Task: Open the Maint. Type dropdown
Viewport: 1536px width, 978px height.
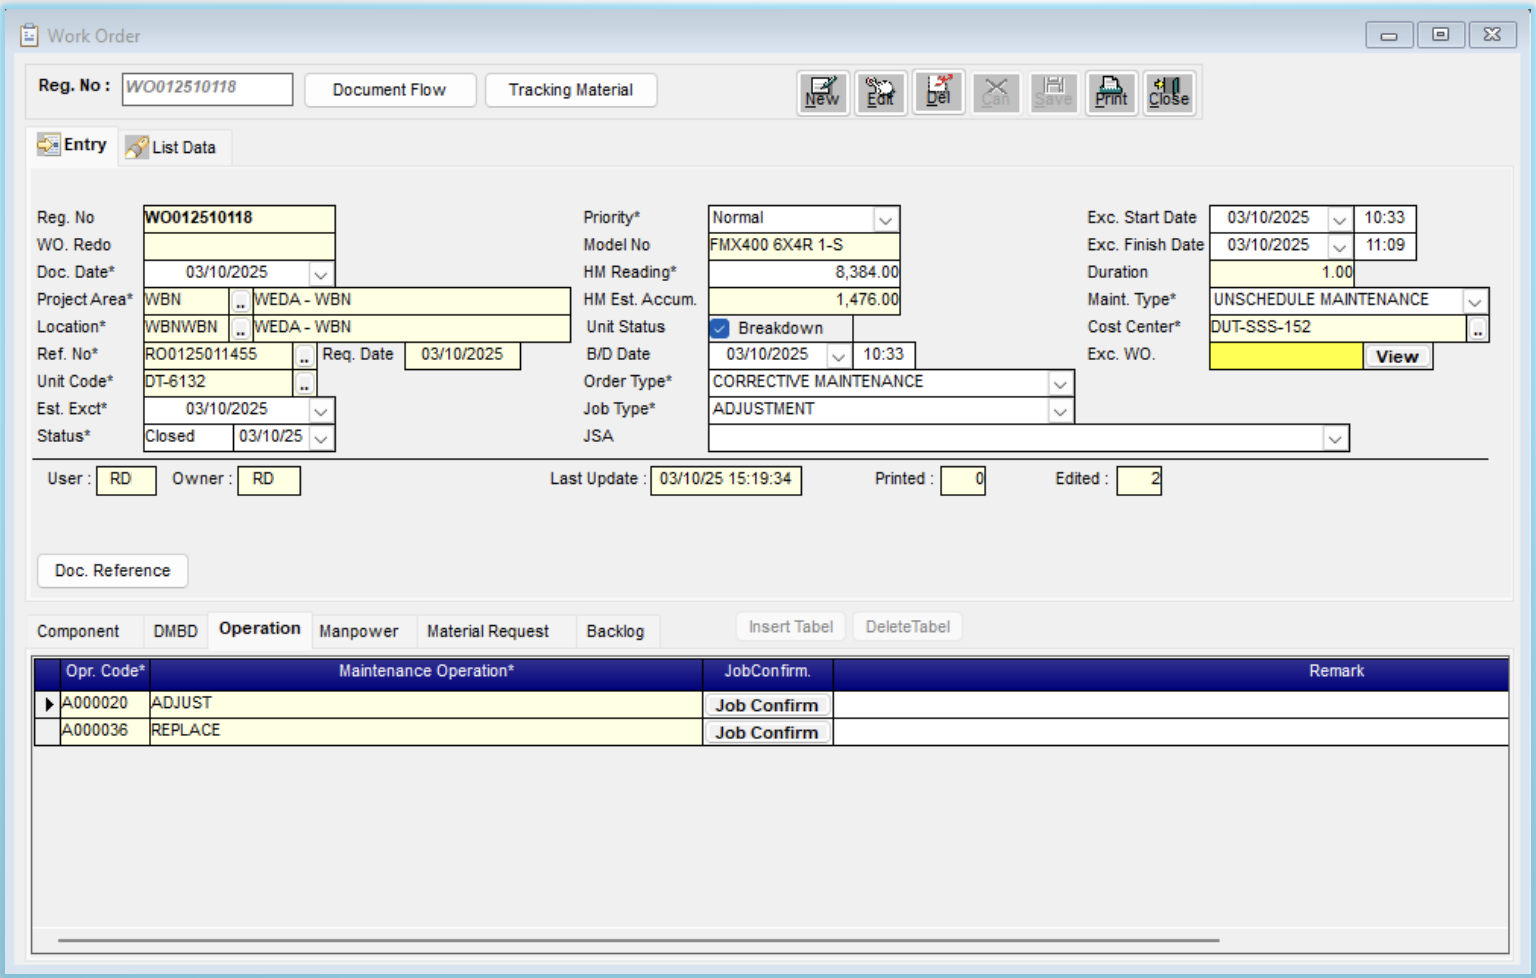Action: [1475, 301]
